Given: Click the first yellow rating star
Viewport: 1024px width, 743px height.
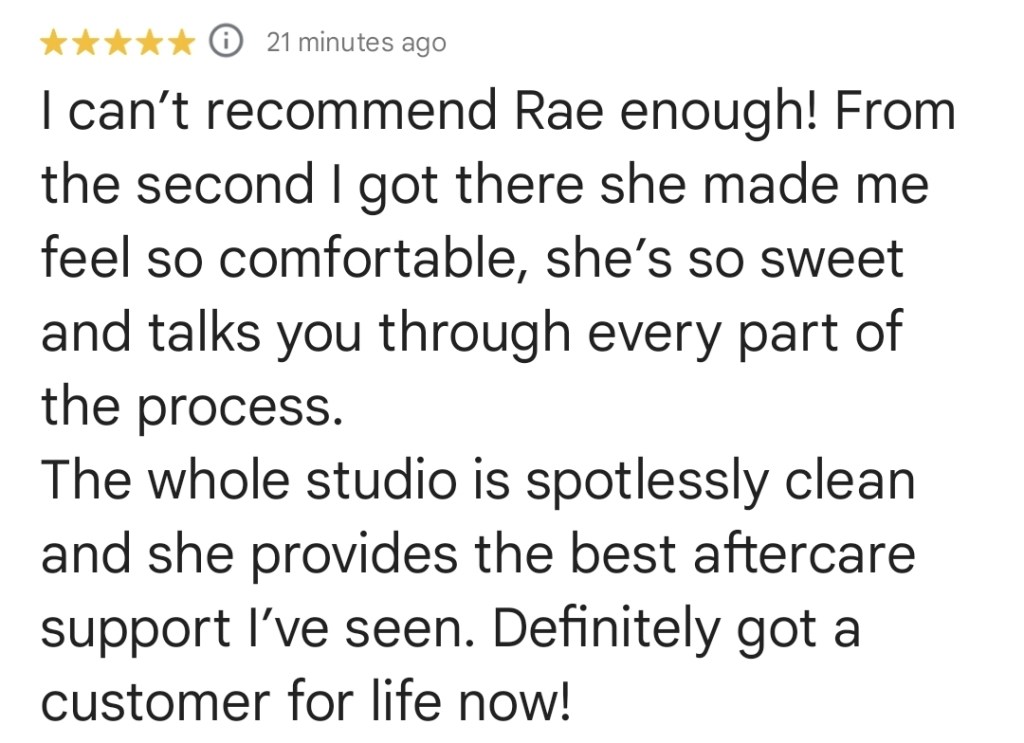Looking at the screenshot, I should pos(55,42).
